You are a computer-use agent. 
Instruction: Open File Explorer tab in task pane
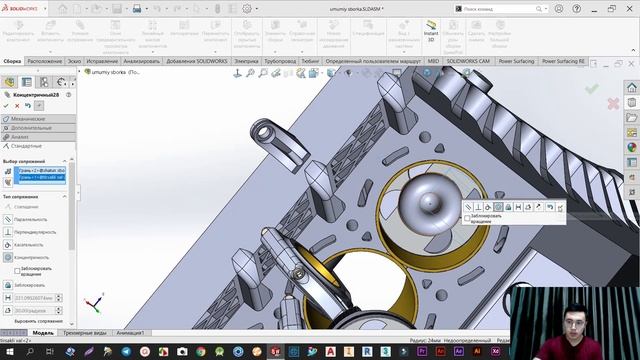[x=632, y=118]
